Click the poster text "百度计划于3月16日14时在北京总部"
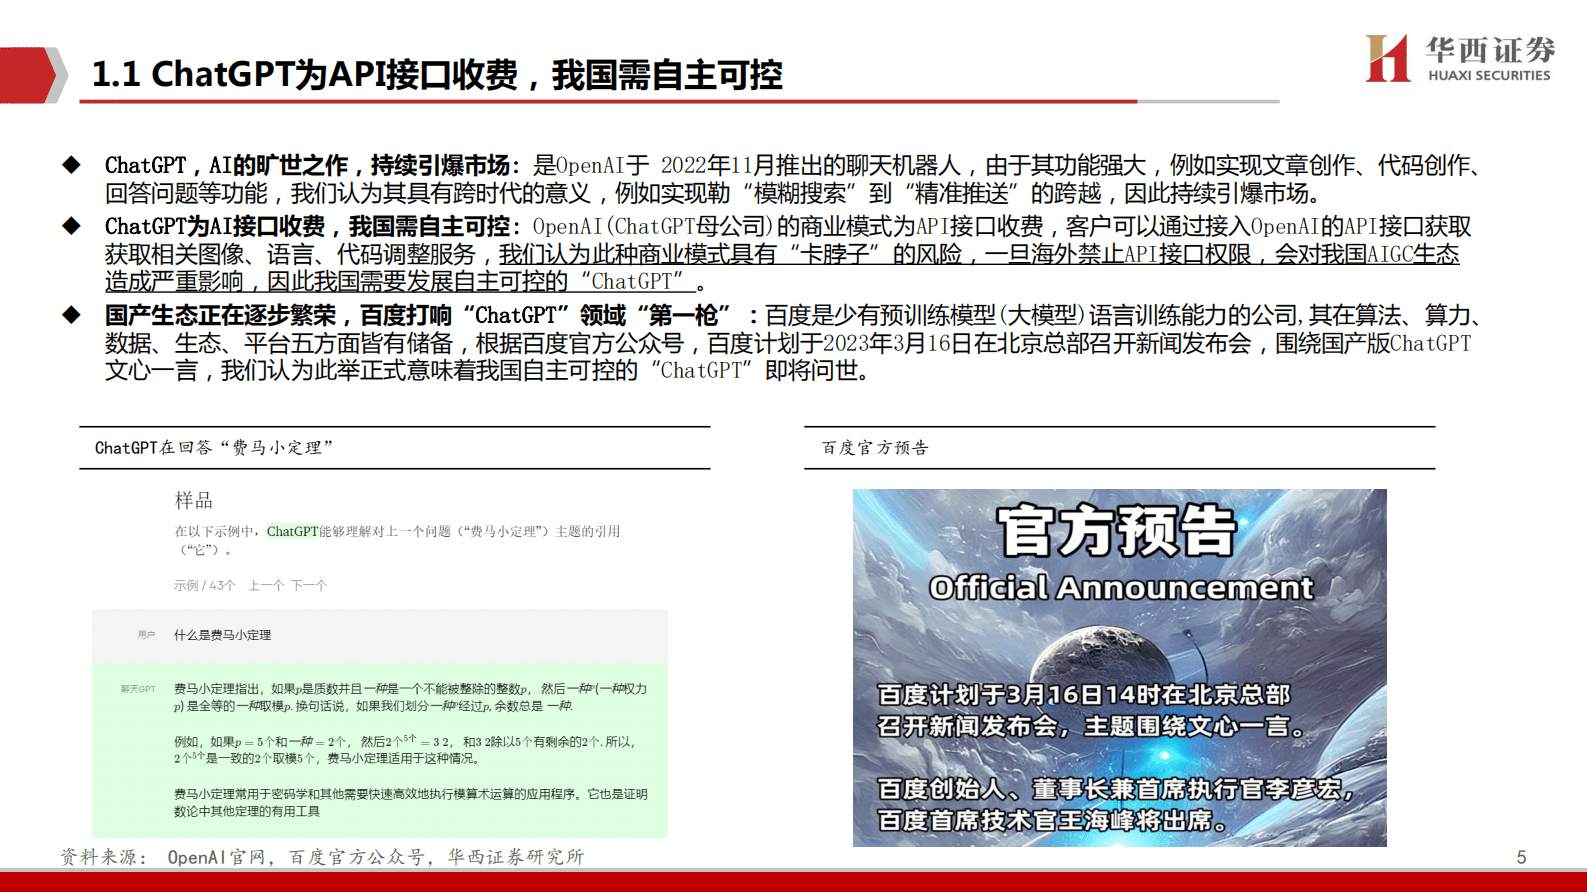Image resolution: width=1587 pixels, height=892 pixels. pyautogui.click(x=1084, y=695)
